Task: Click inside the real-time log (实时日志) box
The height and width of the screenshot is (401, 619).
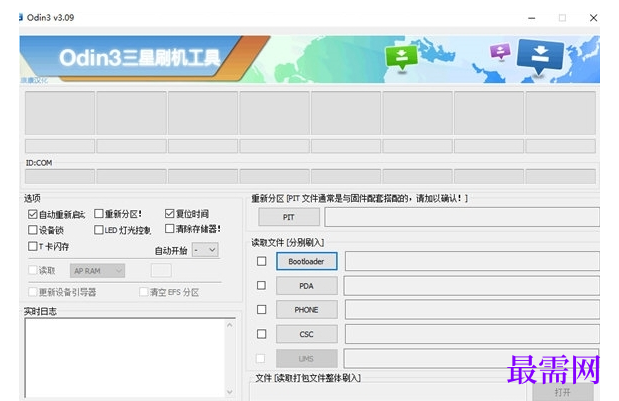Action: click(126, 358)
